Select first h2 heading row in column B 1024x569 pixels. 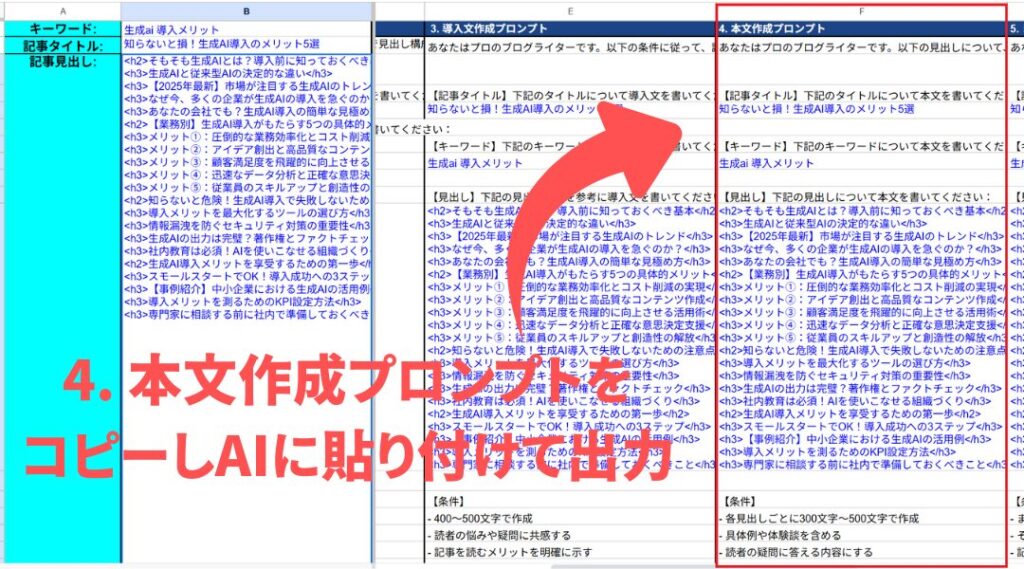pyautogui.click(x=246, y=61)
